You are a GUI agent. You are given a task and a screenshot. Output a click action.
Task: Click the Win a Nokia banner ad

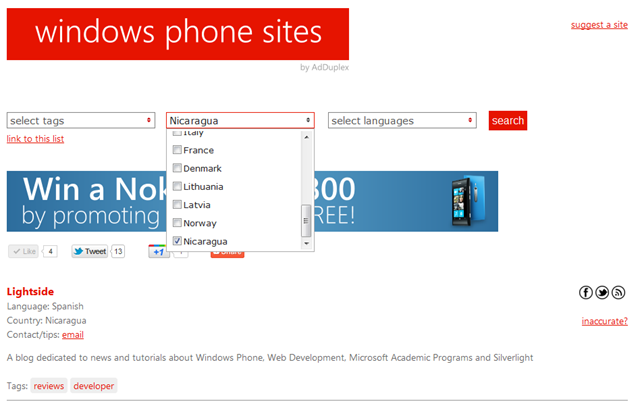252,201
